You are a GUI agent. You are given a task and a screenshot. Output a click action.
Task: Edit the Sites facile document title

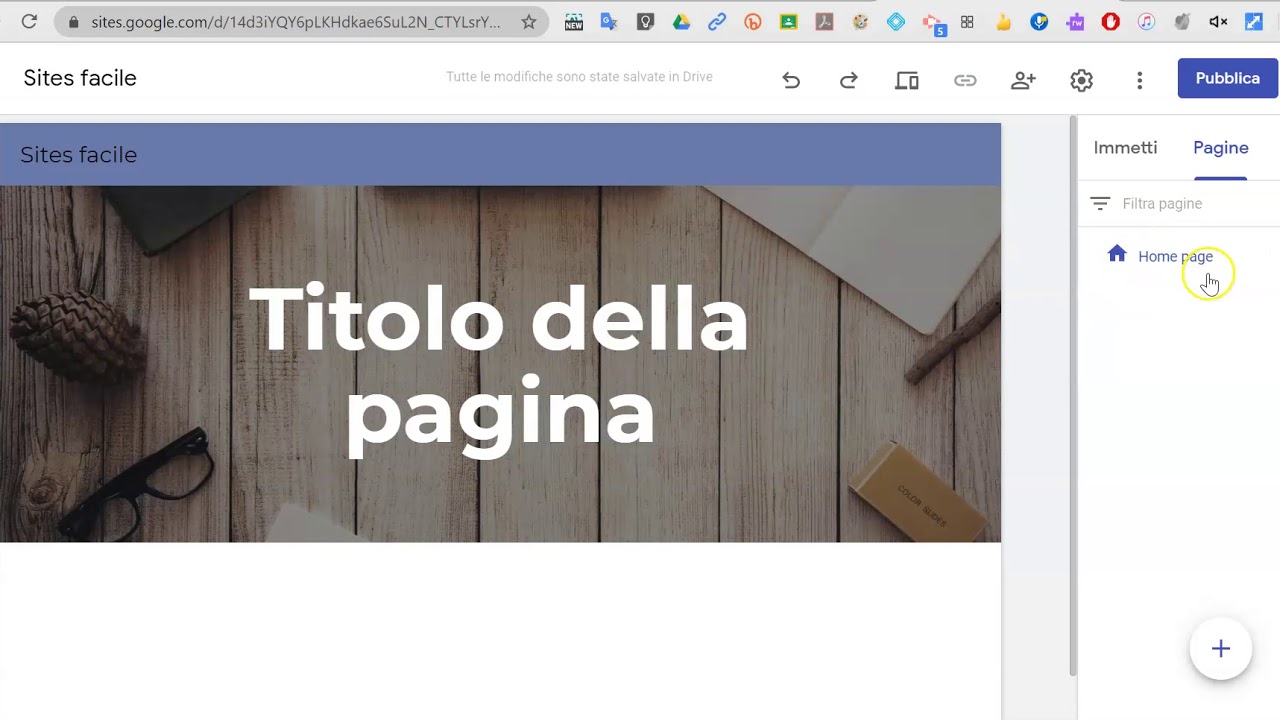(x=80, y=78)
